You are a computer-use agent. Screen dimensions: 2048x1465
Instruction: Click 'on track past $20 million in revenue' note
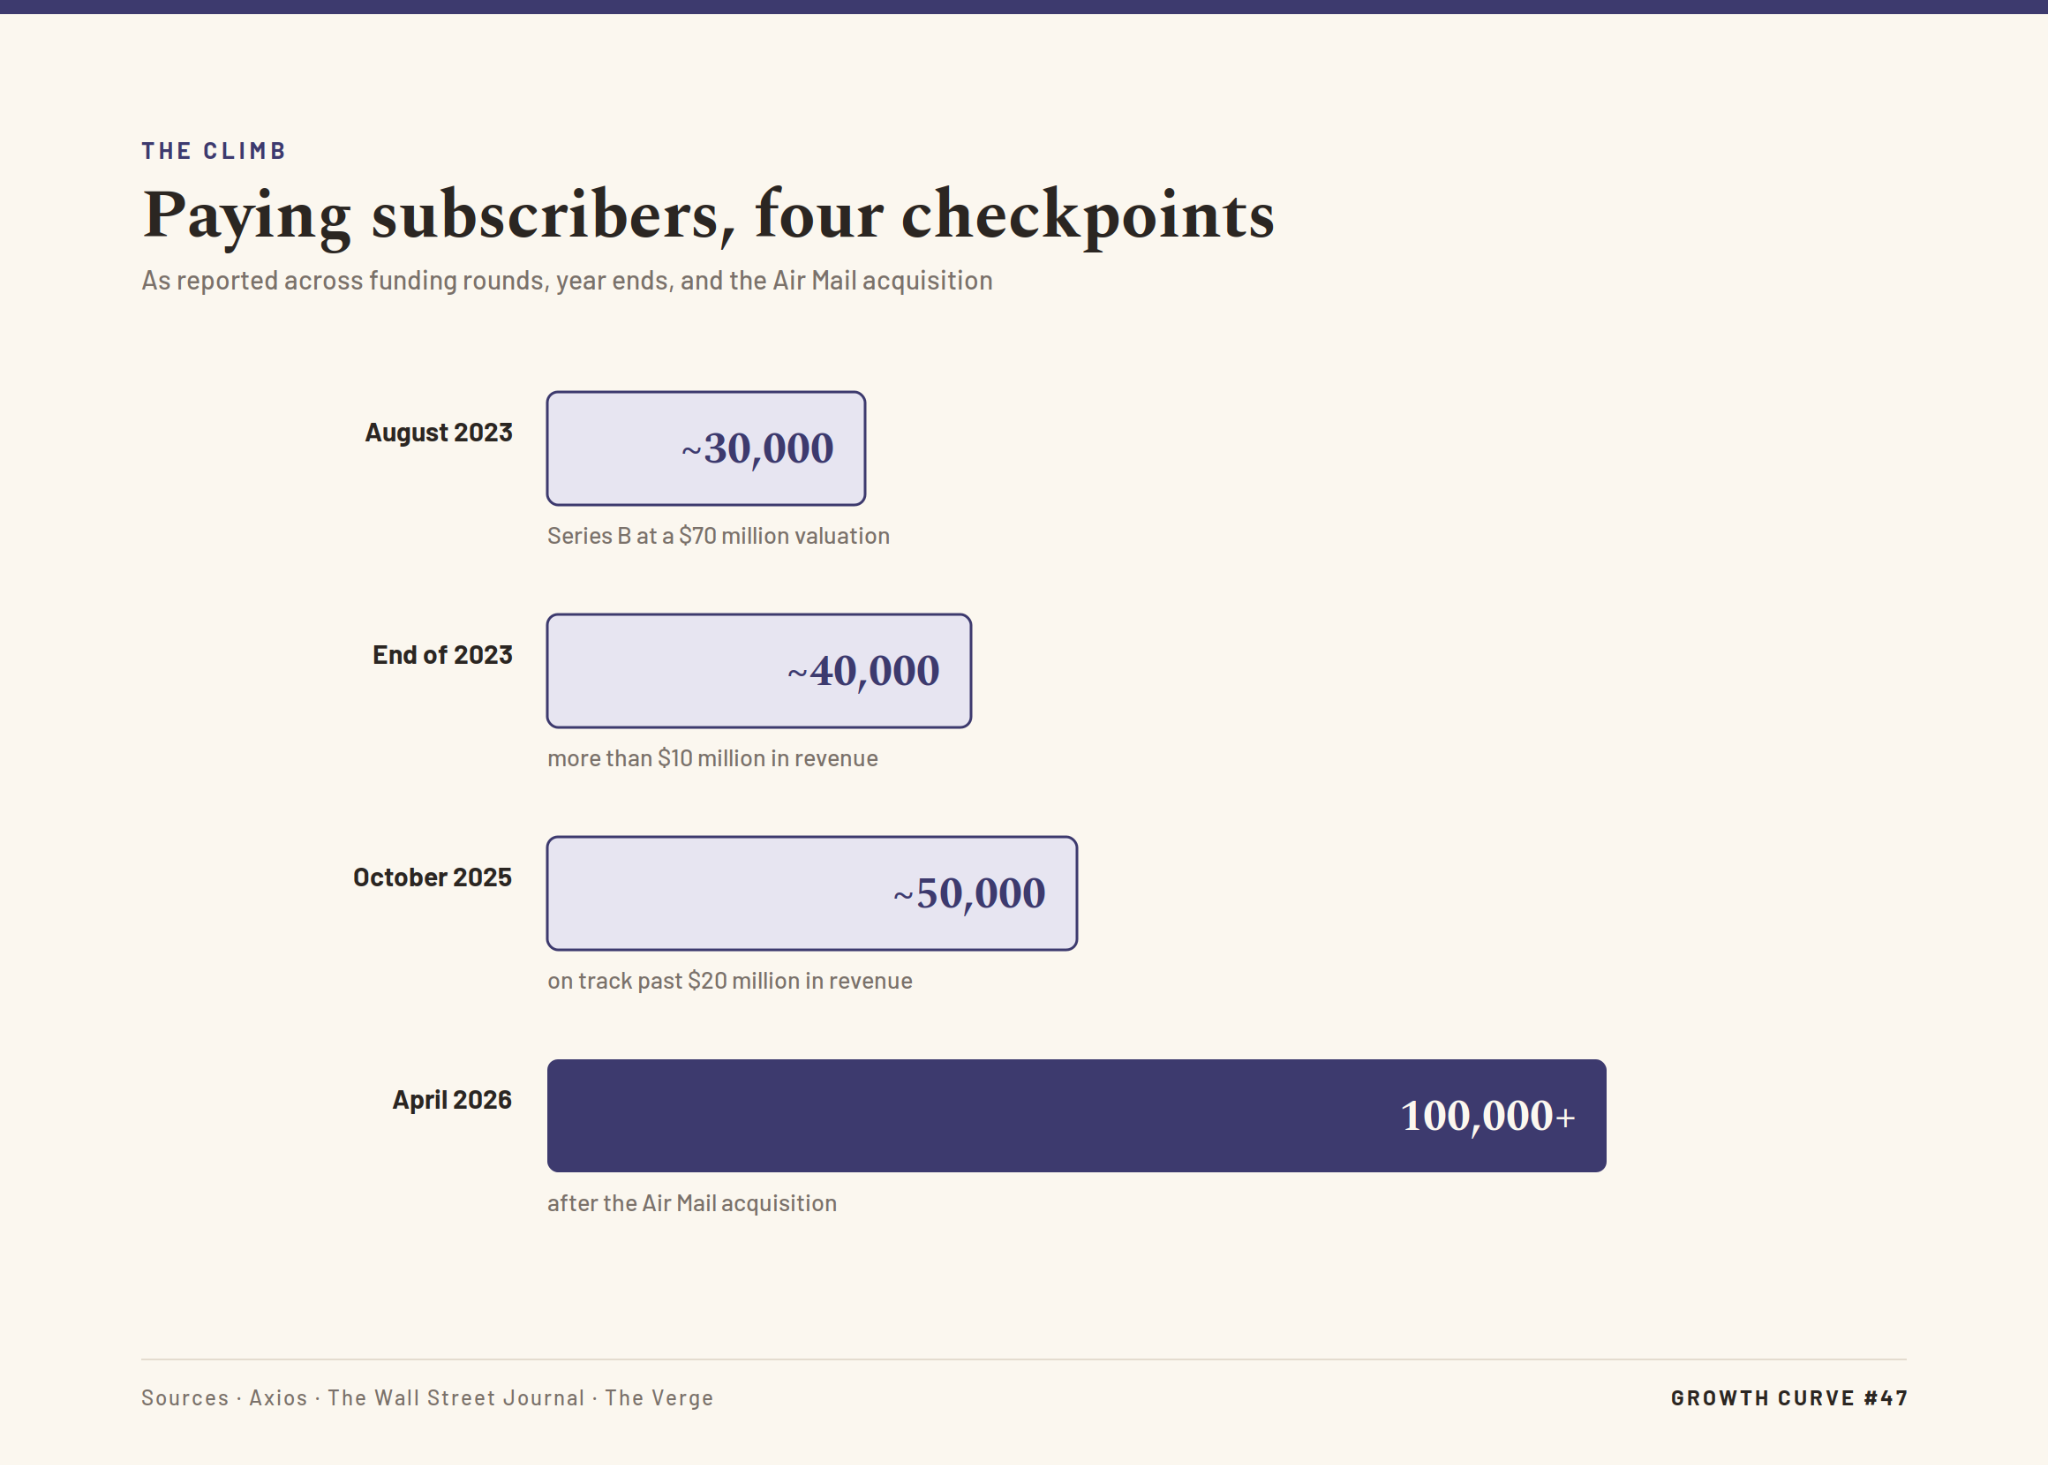729,981
